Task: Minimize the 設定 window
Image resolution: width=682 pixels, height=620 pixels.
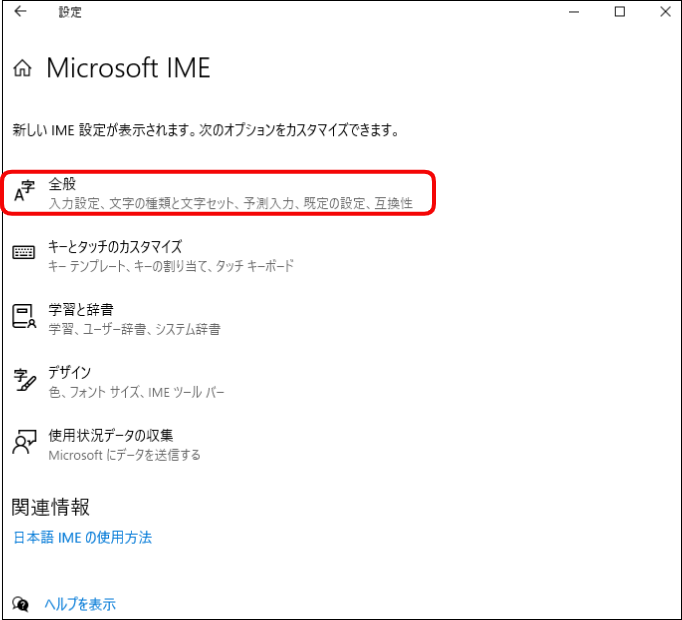Action: click(574, 12)
